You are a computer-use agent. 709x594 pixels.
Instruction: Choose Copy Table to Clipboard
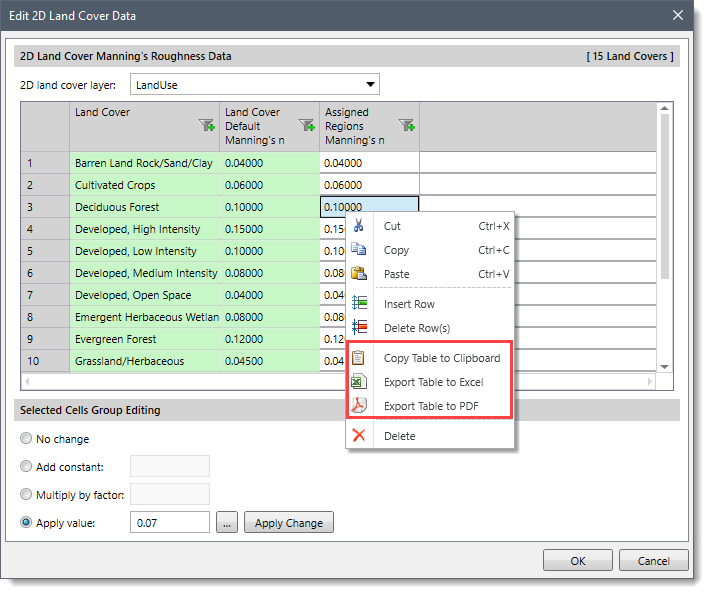coord(430,358)
